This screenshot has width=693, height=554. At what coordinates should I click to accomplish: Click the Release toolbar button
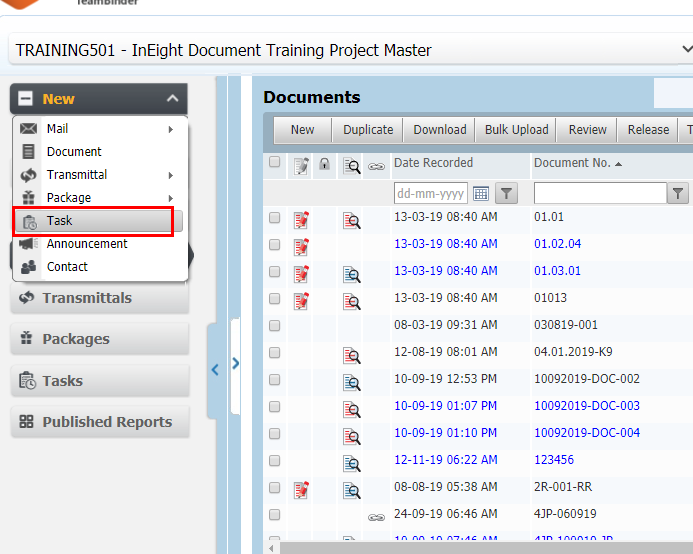click(x=648, y=130)
